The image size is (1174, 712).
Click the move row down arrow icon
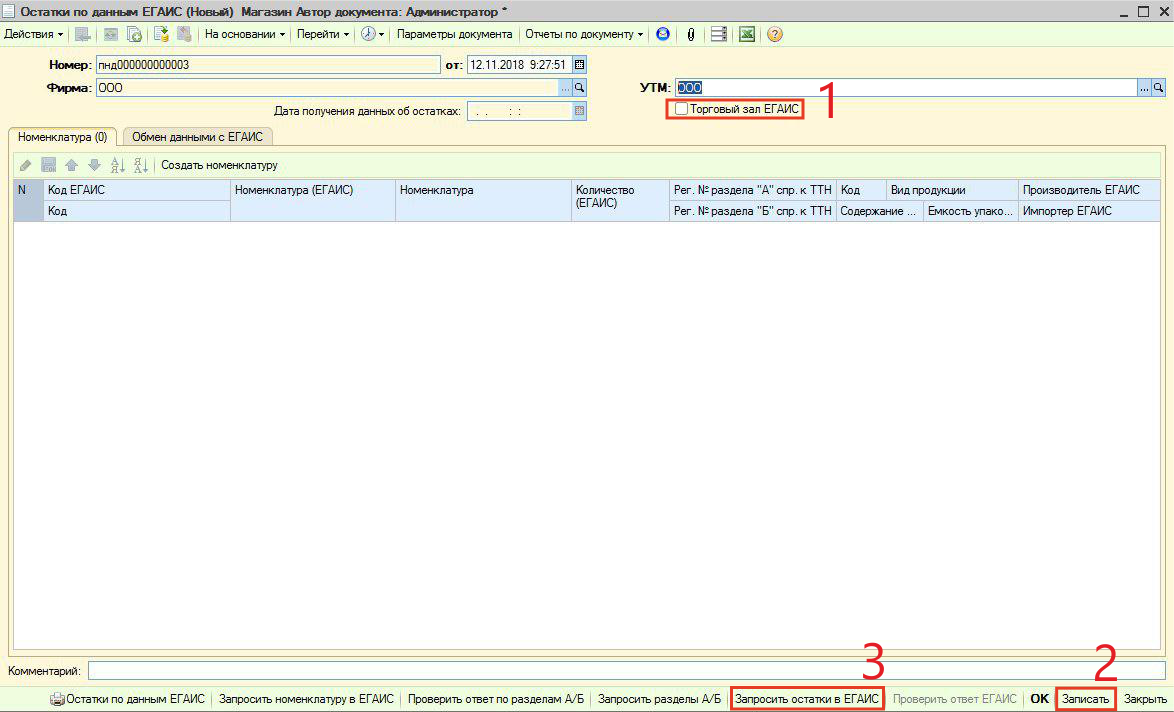click(x=94, y=165)
